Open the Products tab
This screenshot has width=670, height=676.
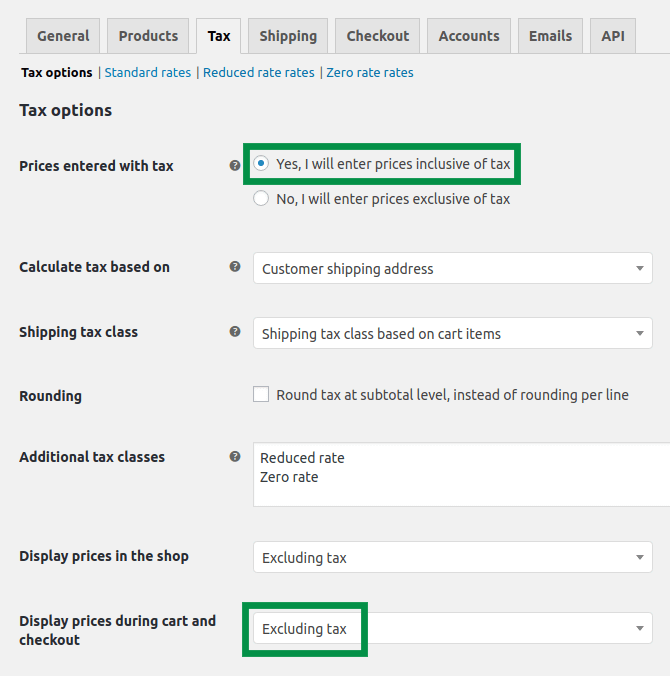pyautogui.click(x=148, y=36)
